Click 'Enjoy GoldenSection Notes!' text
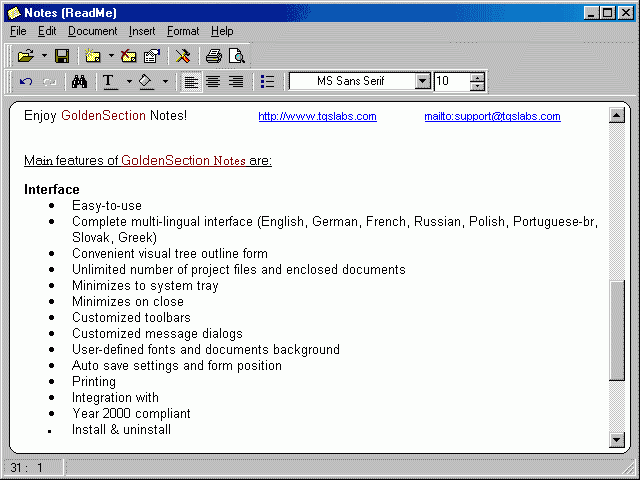The width and height of the screenshot is (640, 480). point(105,116)
